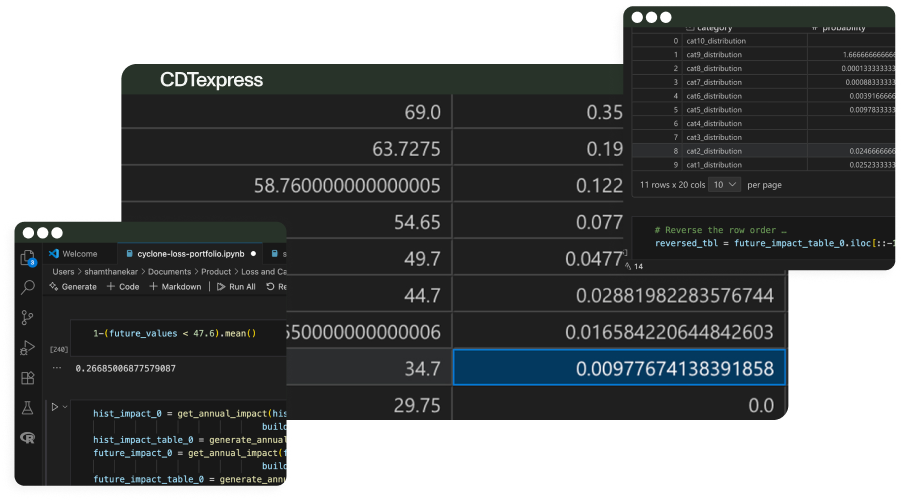This screenshot has height=500, width=902.
Task: Open the Source Control view icon
Action: coord(28,317)
